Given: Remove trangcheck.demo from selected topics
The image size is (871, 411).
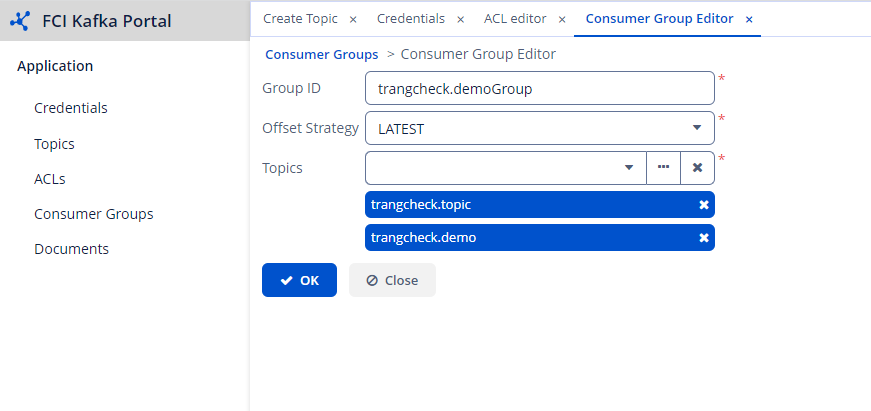Looking at the screenshot, I should (x=703, y=238).
